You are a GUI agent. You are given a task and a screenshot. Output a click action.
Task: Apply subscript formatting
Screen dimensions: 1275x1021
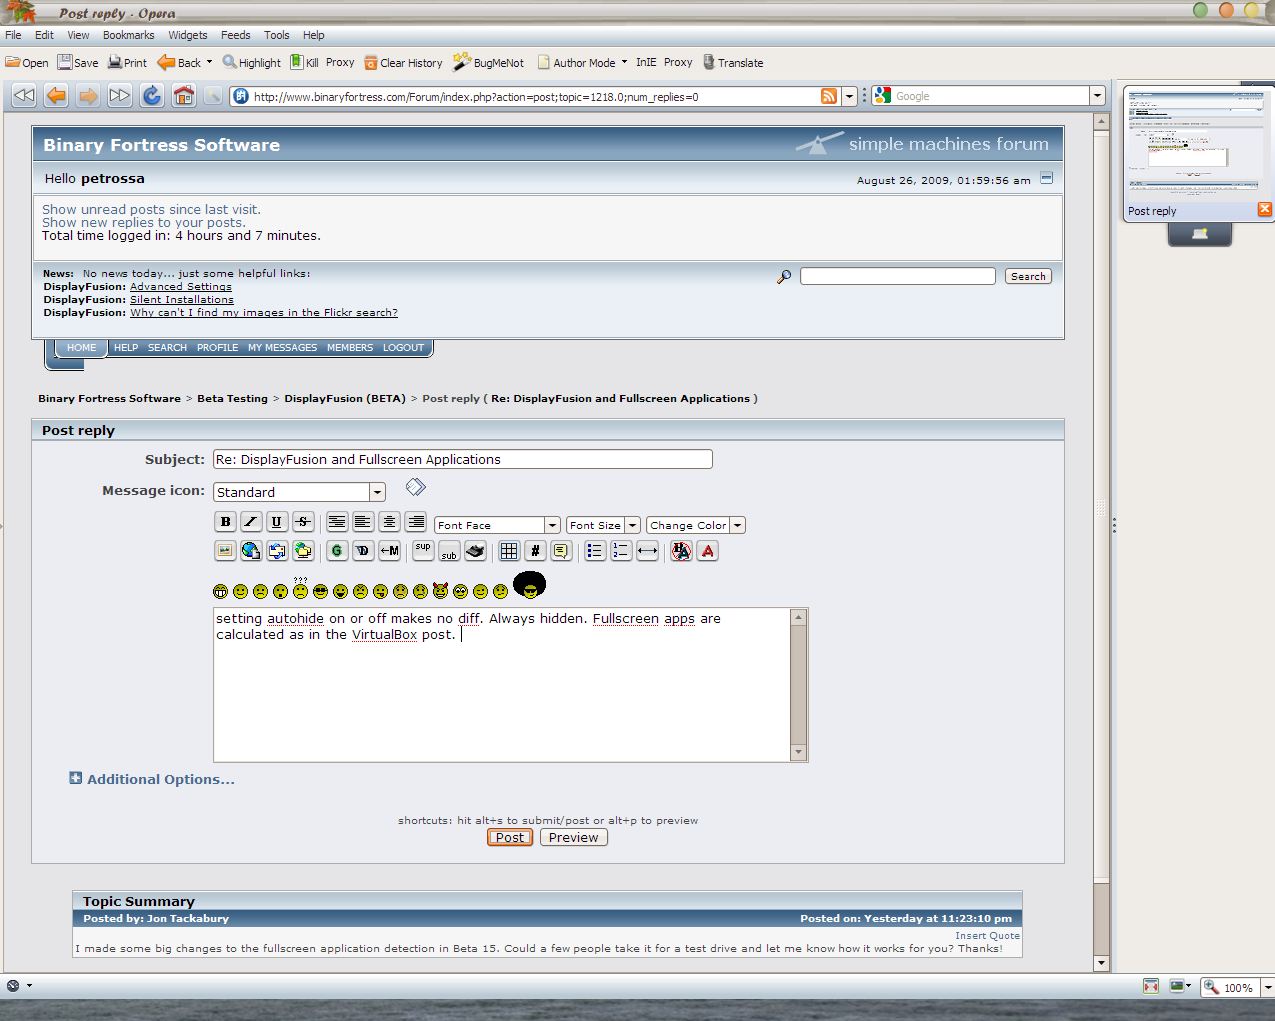(x=449, y=550)
